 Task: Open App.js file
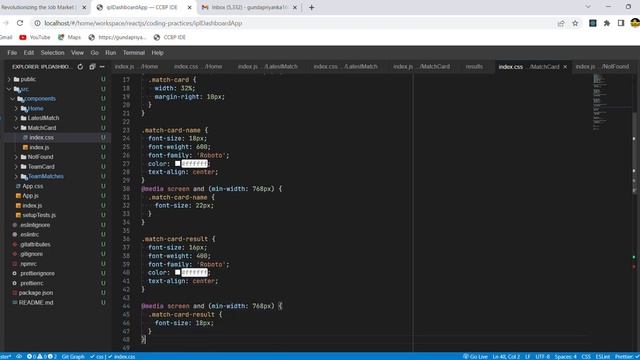tap(30, 196)
